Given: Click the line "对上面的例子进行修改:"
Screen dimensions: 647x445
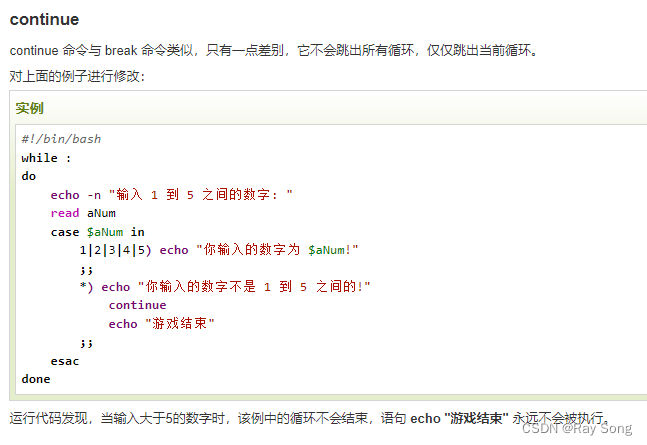Looking at the screenshot, I should tap(77, 76).
